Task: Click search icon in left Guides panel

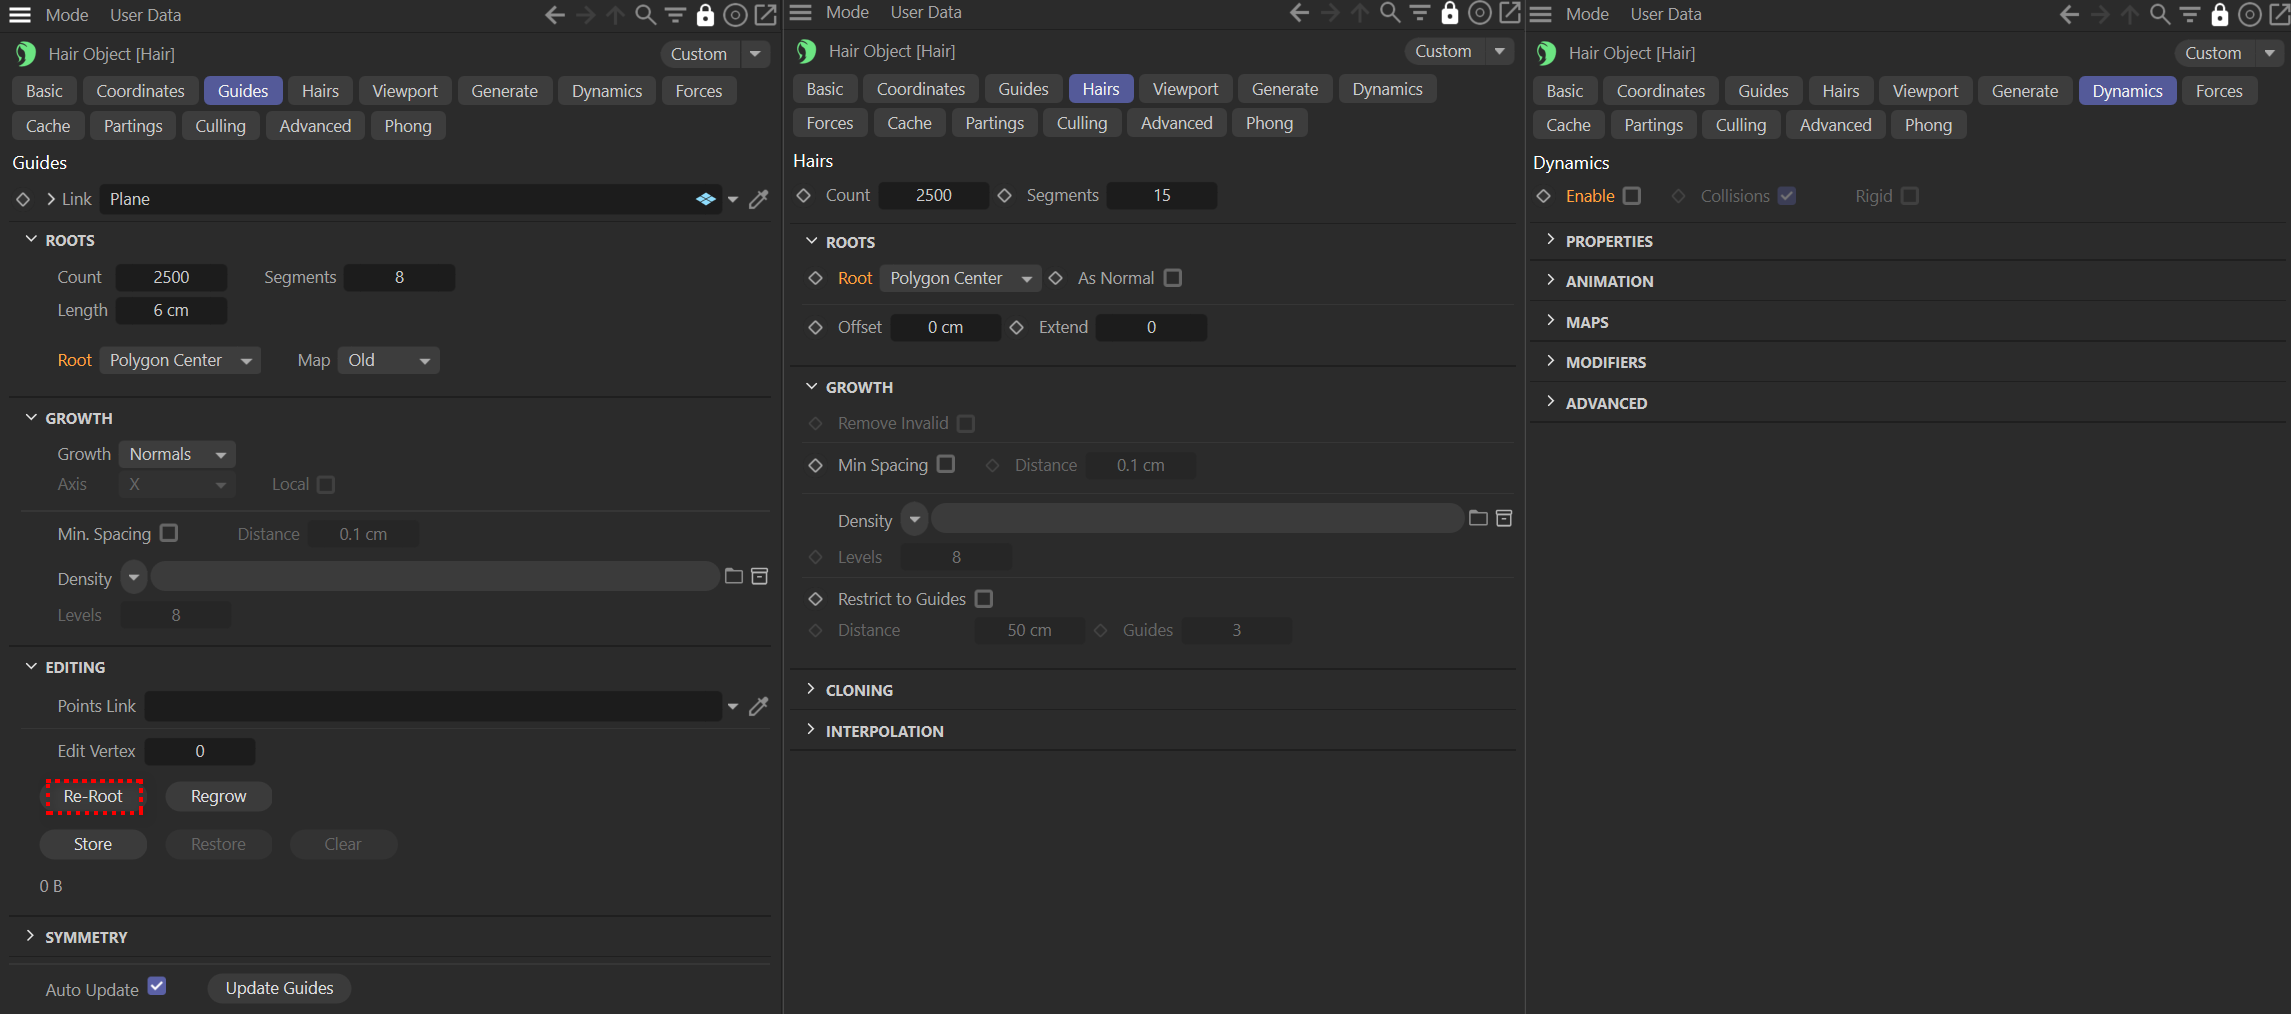Action: point(646,15)
